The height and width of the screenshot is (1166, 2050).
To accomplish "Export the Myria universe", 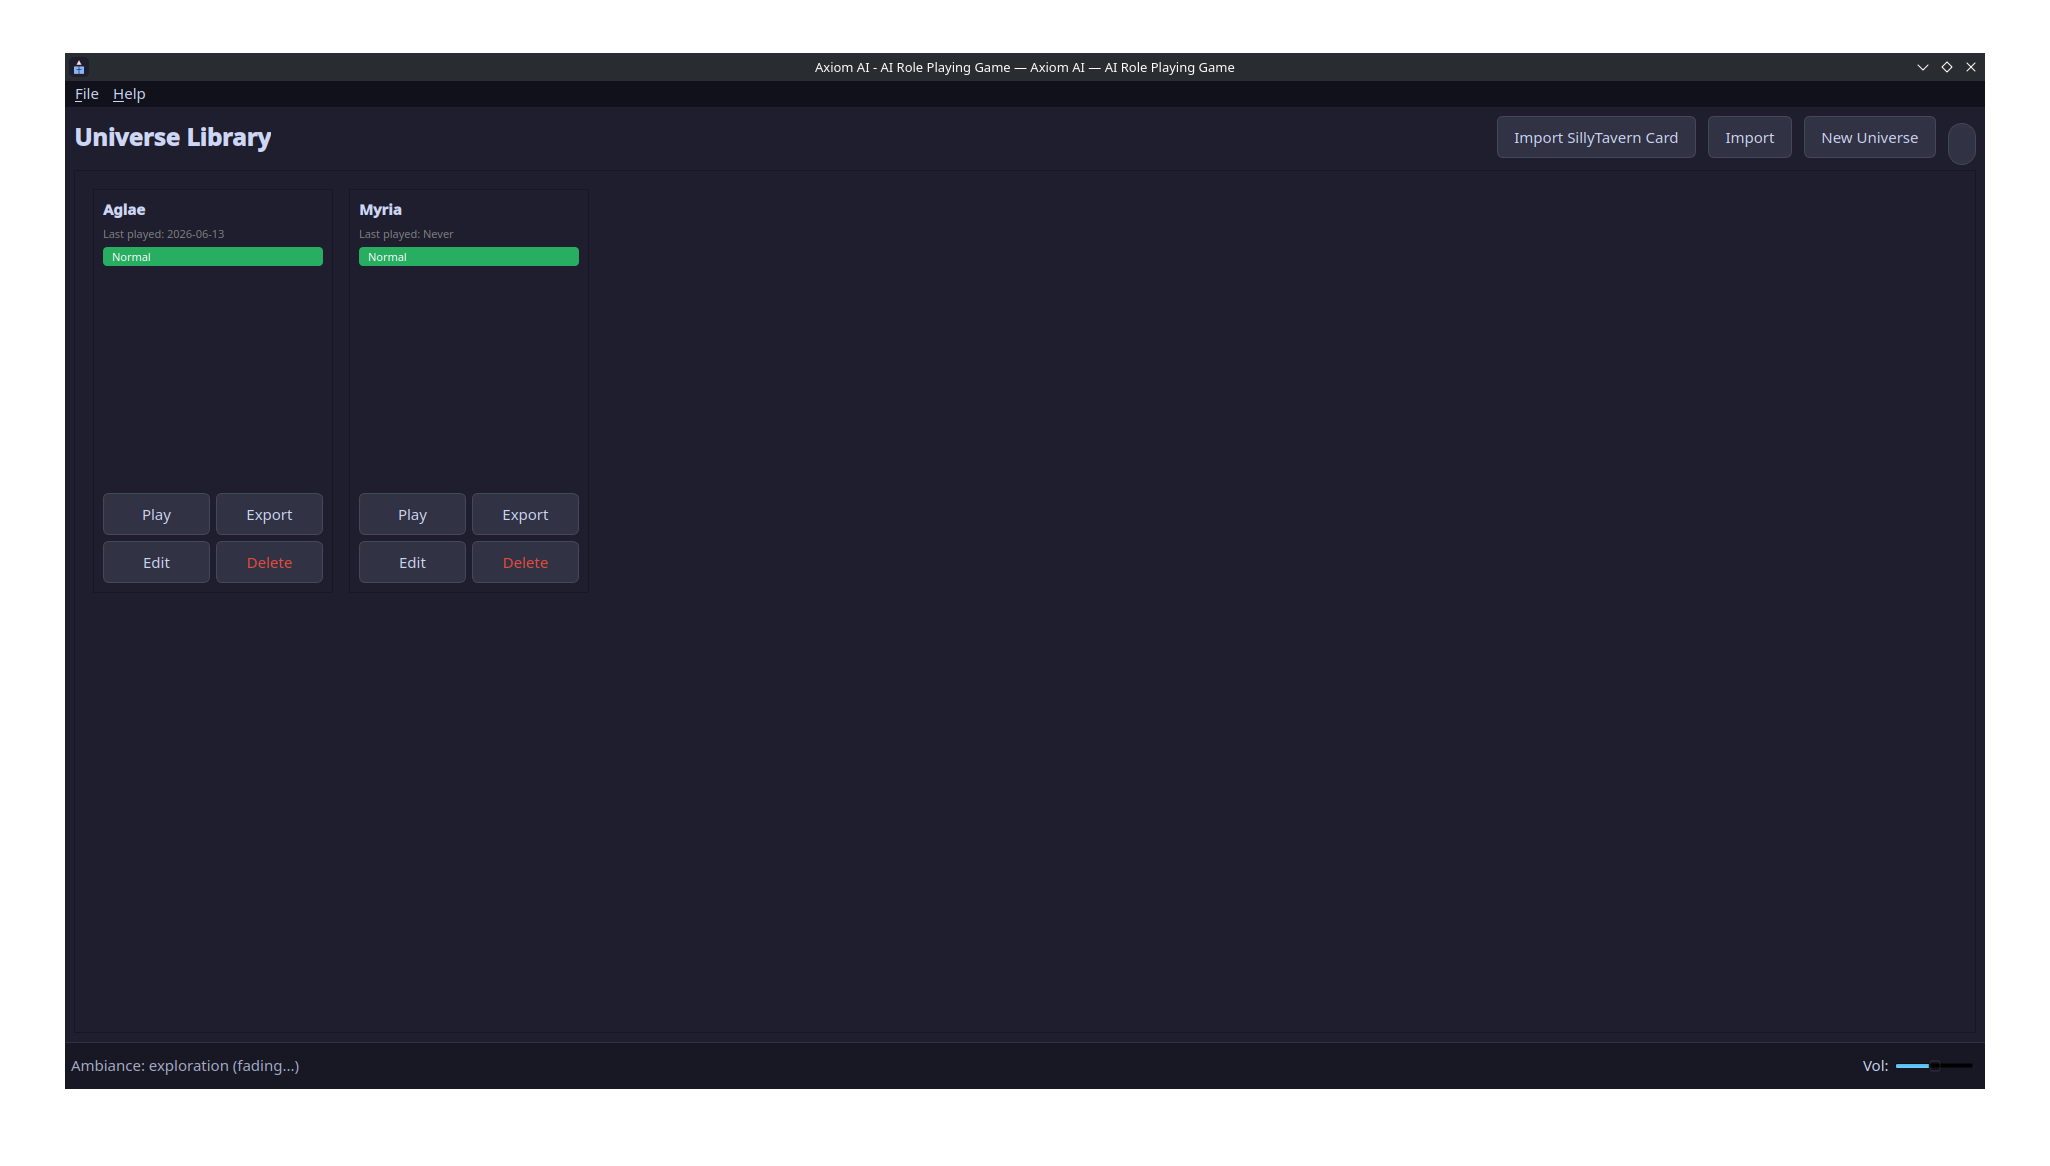I will 525,515.
